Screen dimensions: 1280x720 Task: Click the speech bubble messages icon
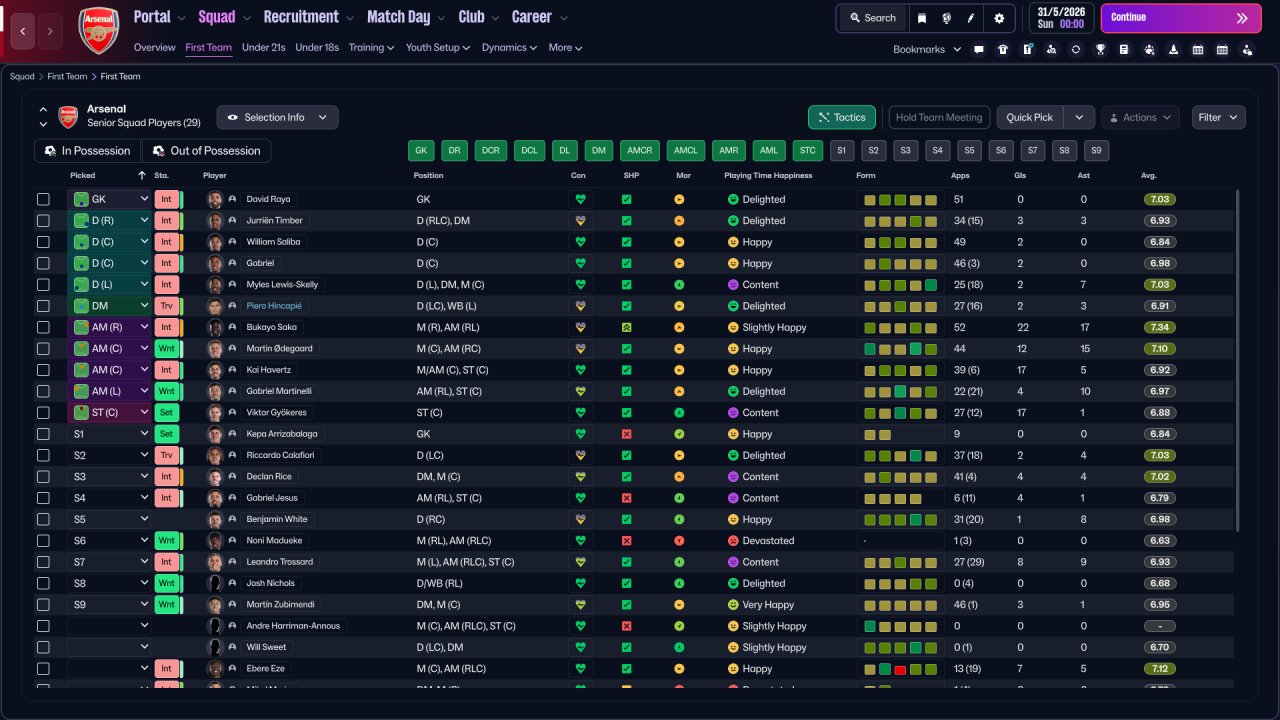tap(979, 49)
